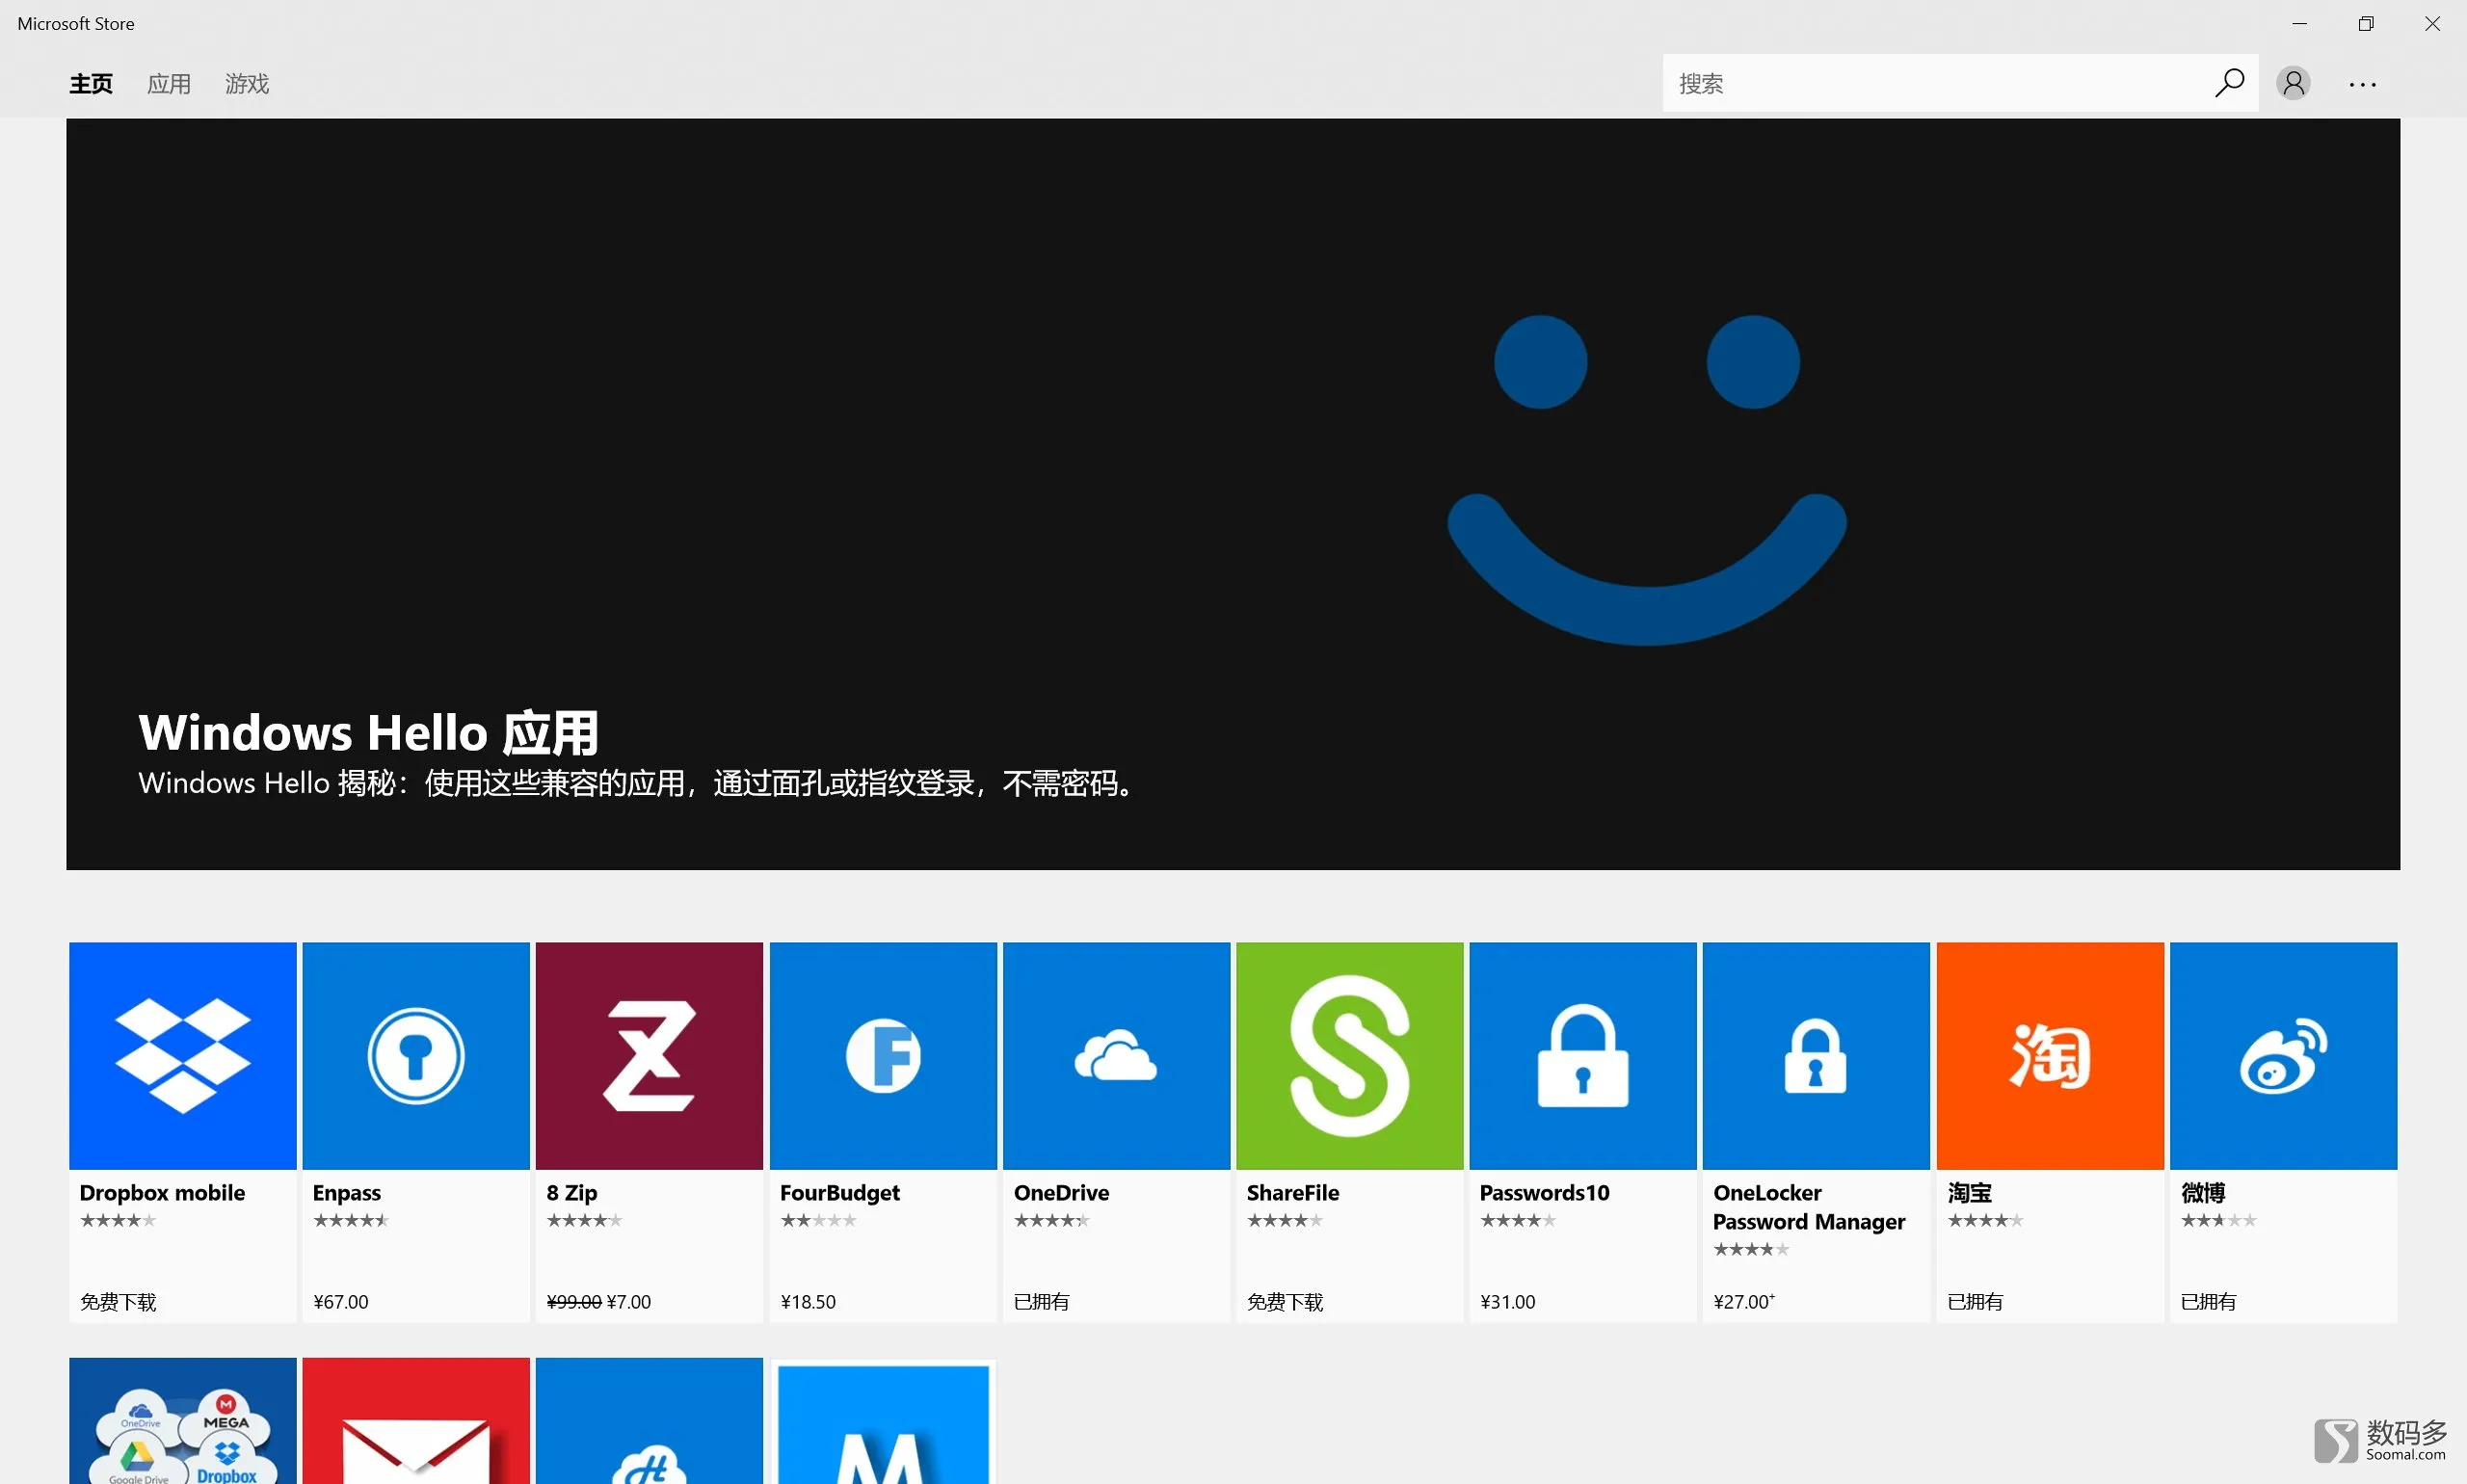Click the Dropbox mobile app name
The height and width of the screenshot is (1484, 2467).
162,1193
